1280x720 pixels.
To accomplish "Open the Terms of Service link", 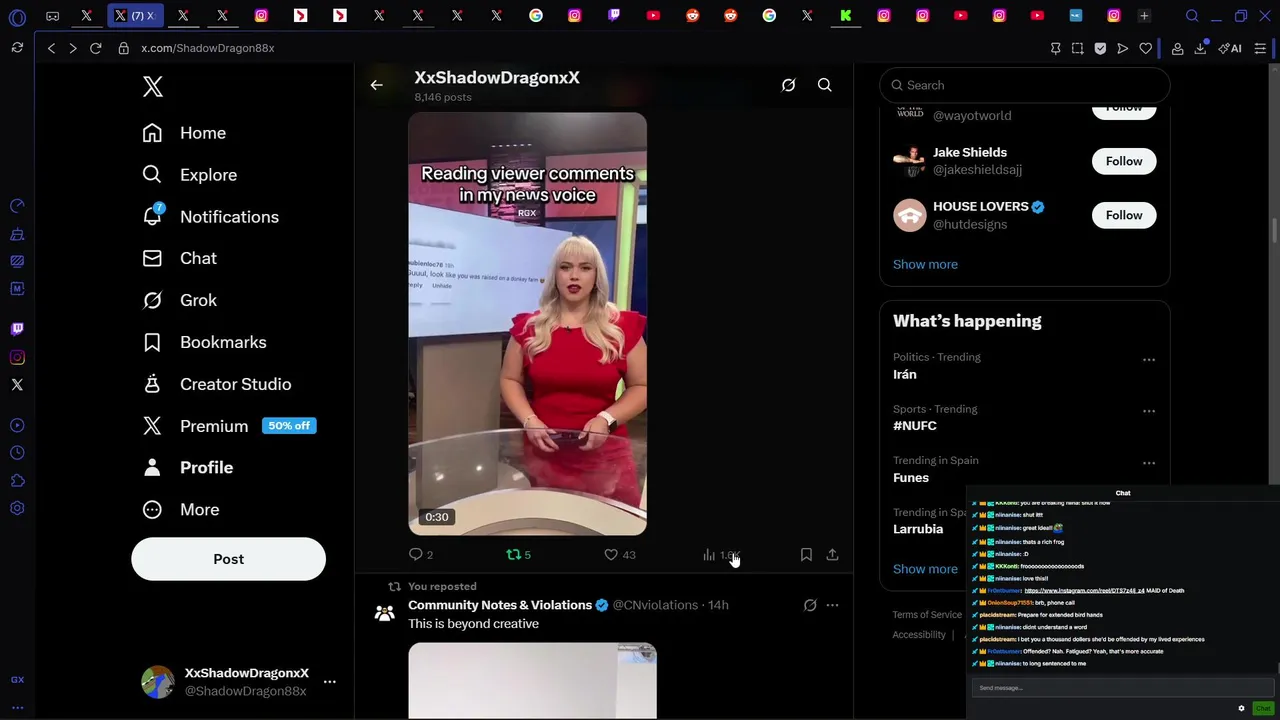I will (927, 615).
